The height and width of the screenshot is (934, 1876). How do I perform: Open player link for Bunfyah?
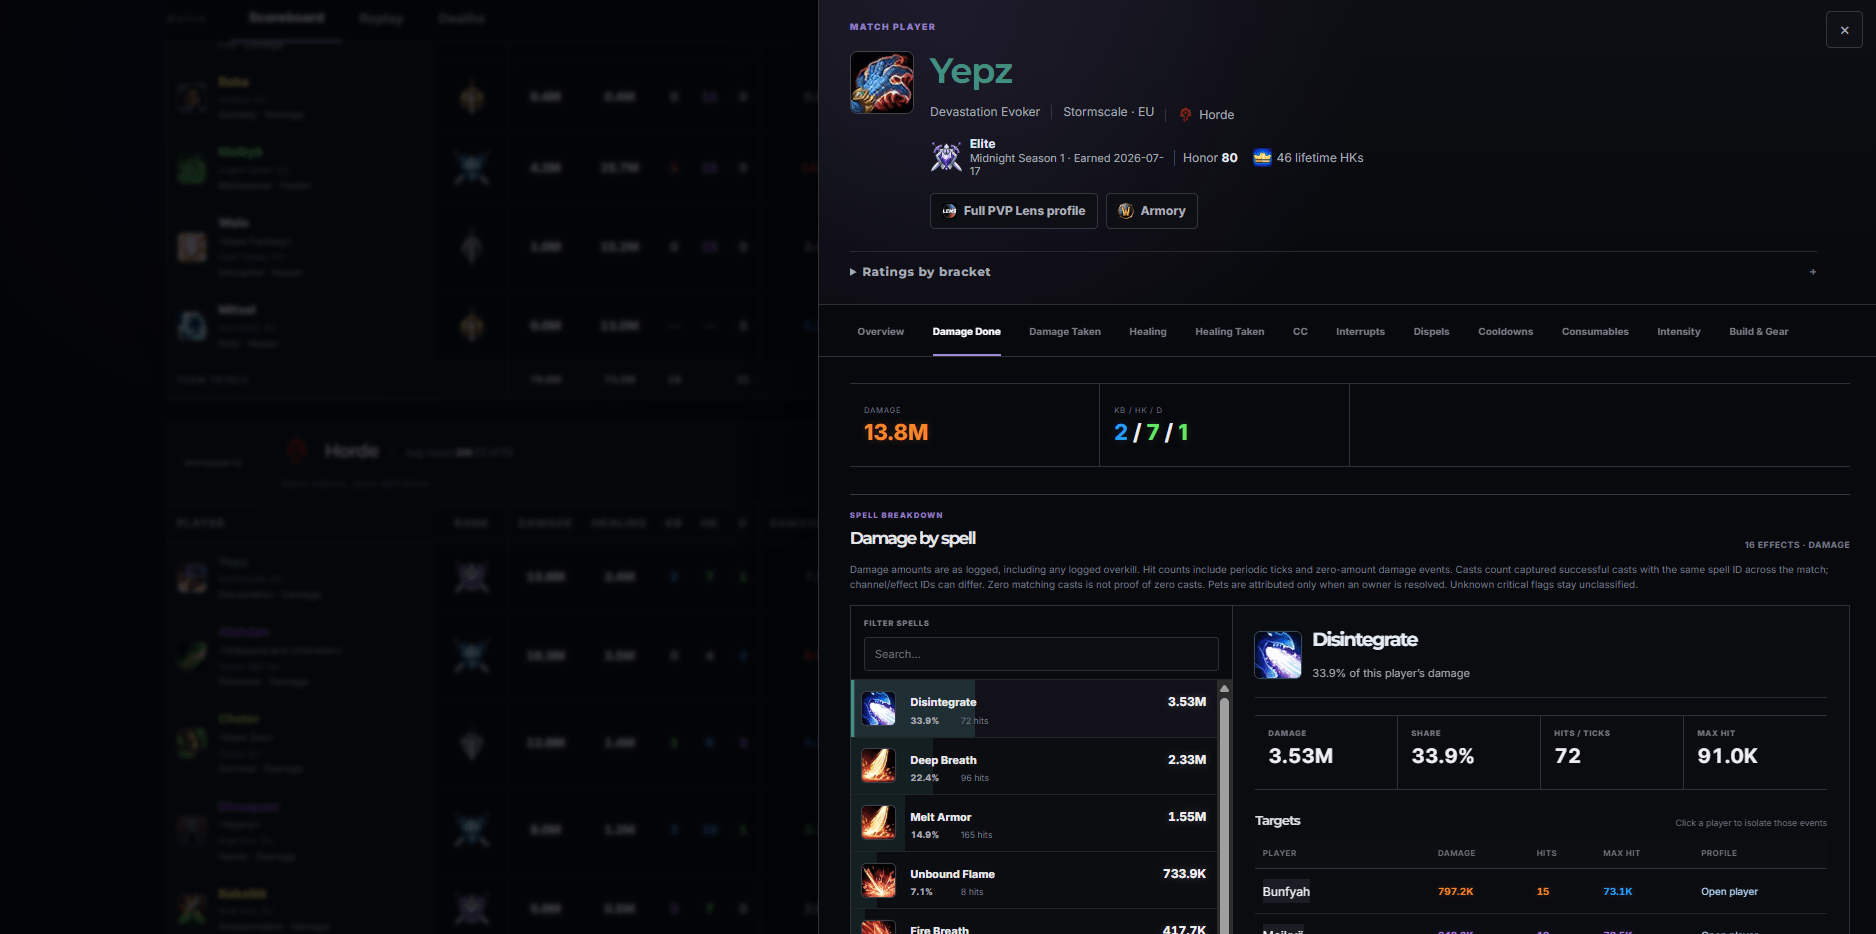click(1729, 892)
